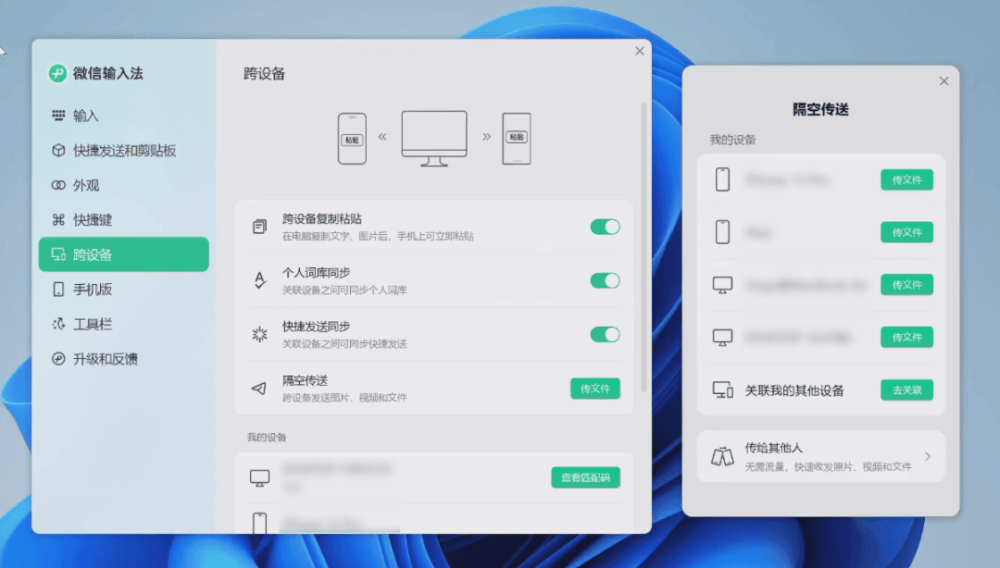Click the icon beside 传给其他人
This screenshot has width=1000, height=568.
(723, 456)
